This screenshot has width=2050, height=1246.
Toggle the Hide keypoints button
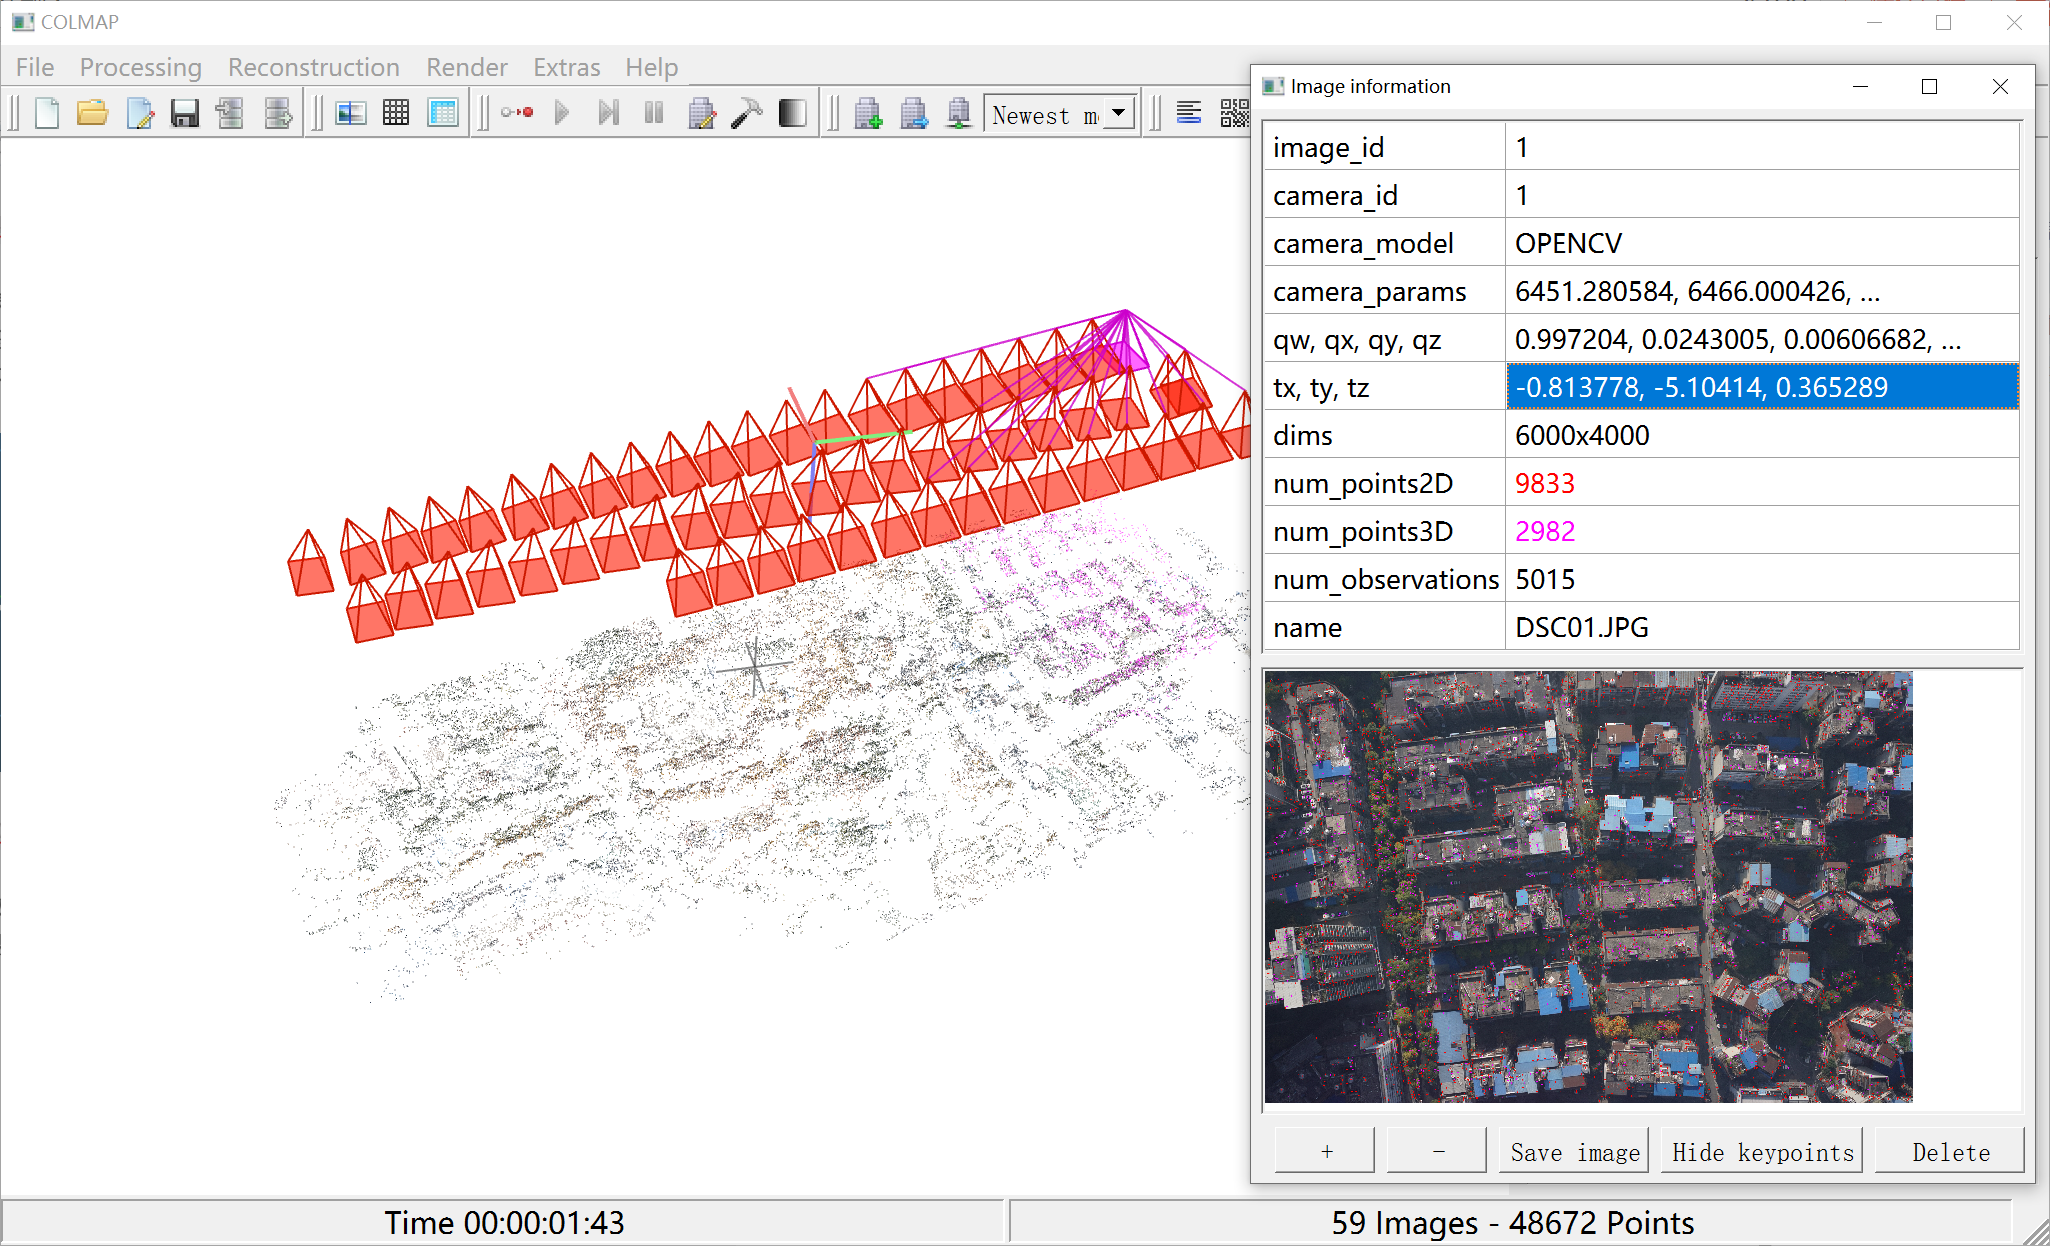click(1762, 1152)
